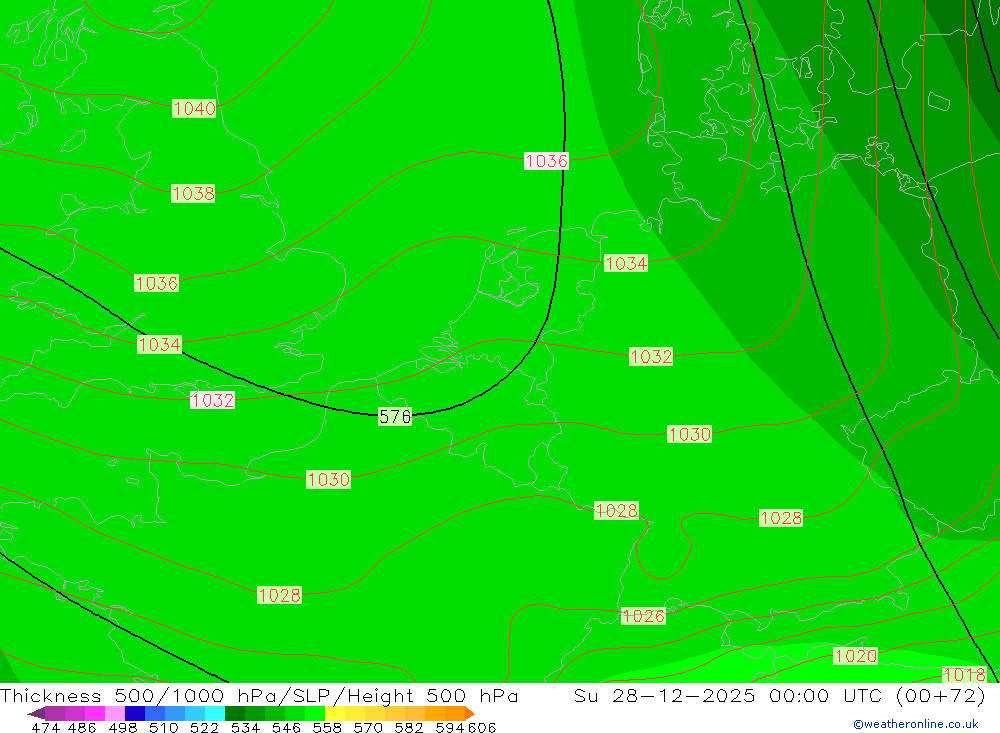Click the 606 legend value

tap(482, 727)
